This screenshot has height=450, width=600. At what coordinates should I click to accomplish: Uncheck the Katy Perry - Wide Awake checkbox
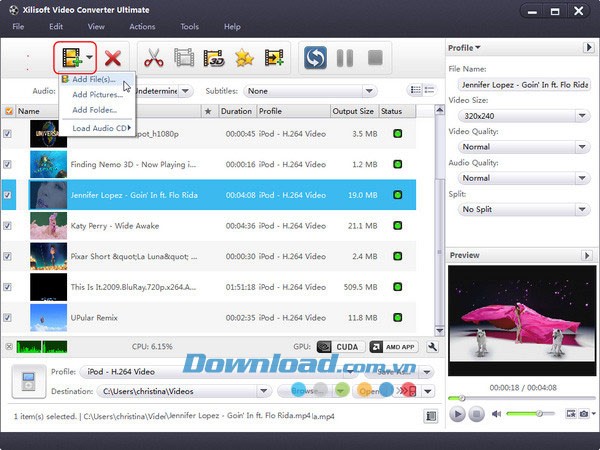point(7,226)
